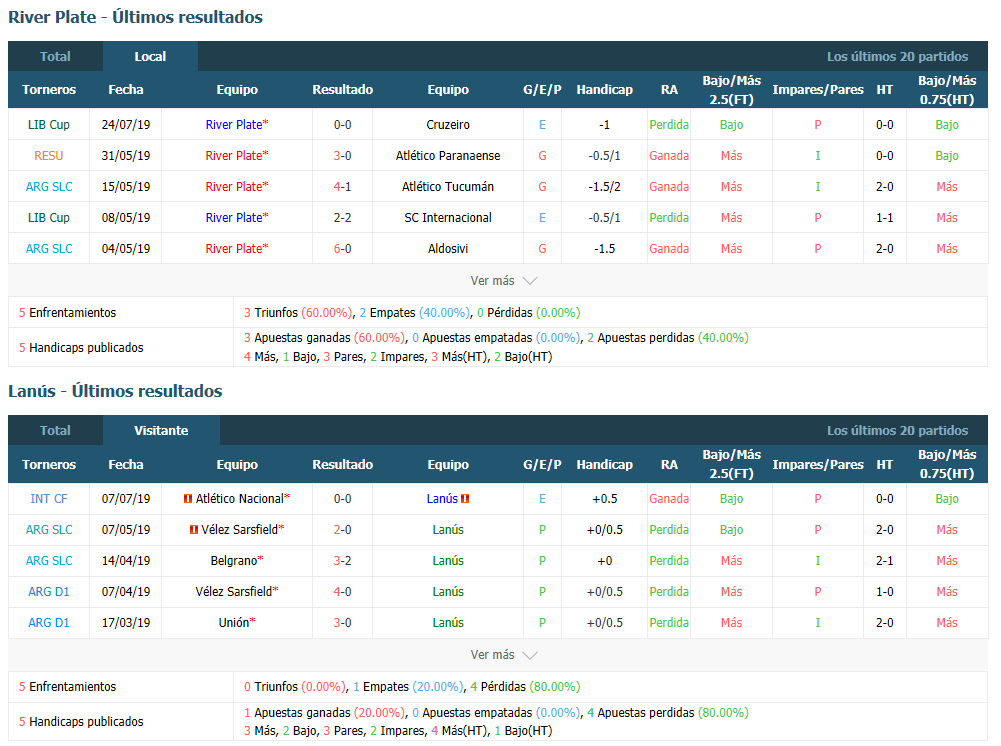Click the 4-0 result of Vélez Sarsfield match

tap(342, 592)
